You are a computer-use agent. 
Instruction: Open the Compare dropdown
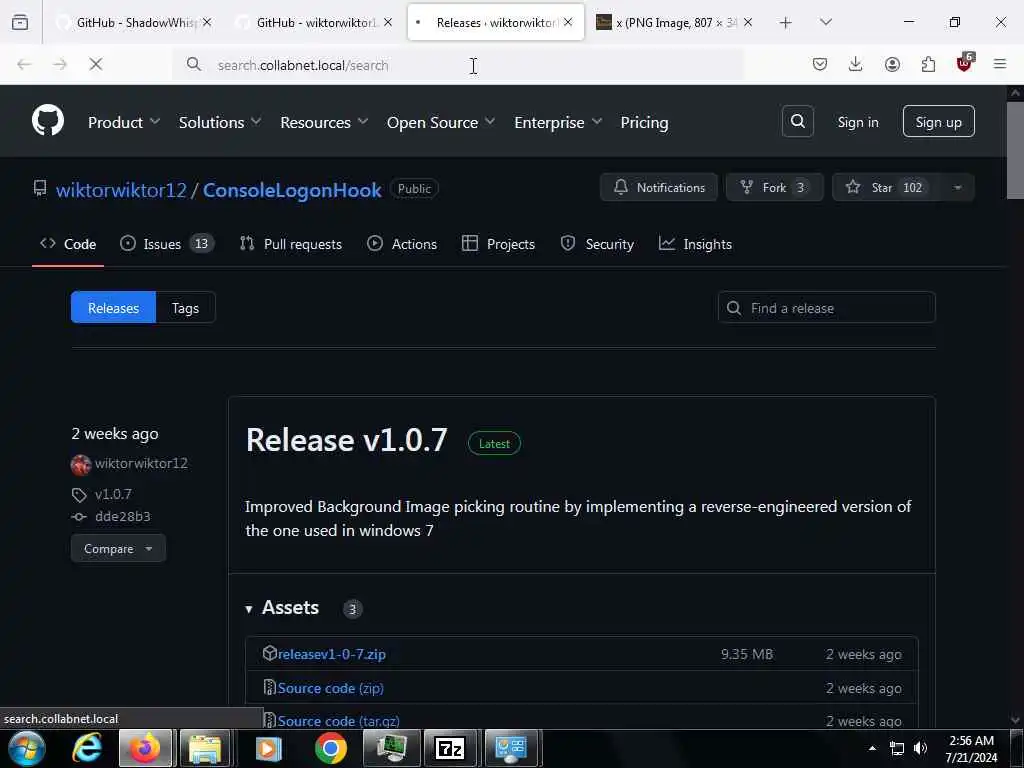[x=118, y=549]
